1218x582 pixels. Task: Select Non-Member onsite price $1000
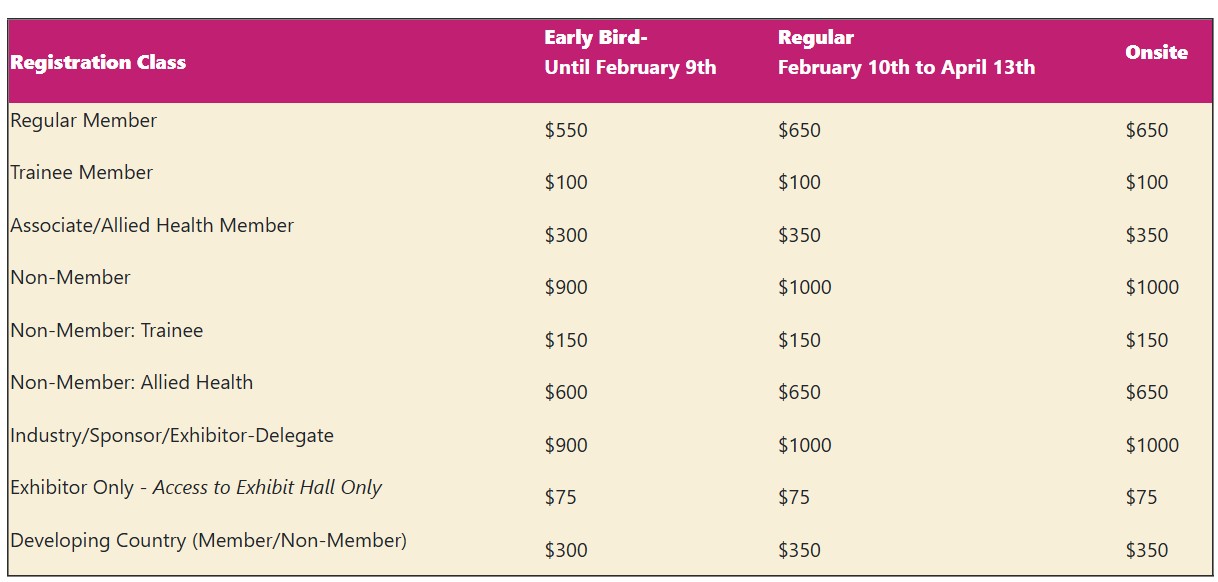1152,288
